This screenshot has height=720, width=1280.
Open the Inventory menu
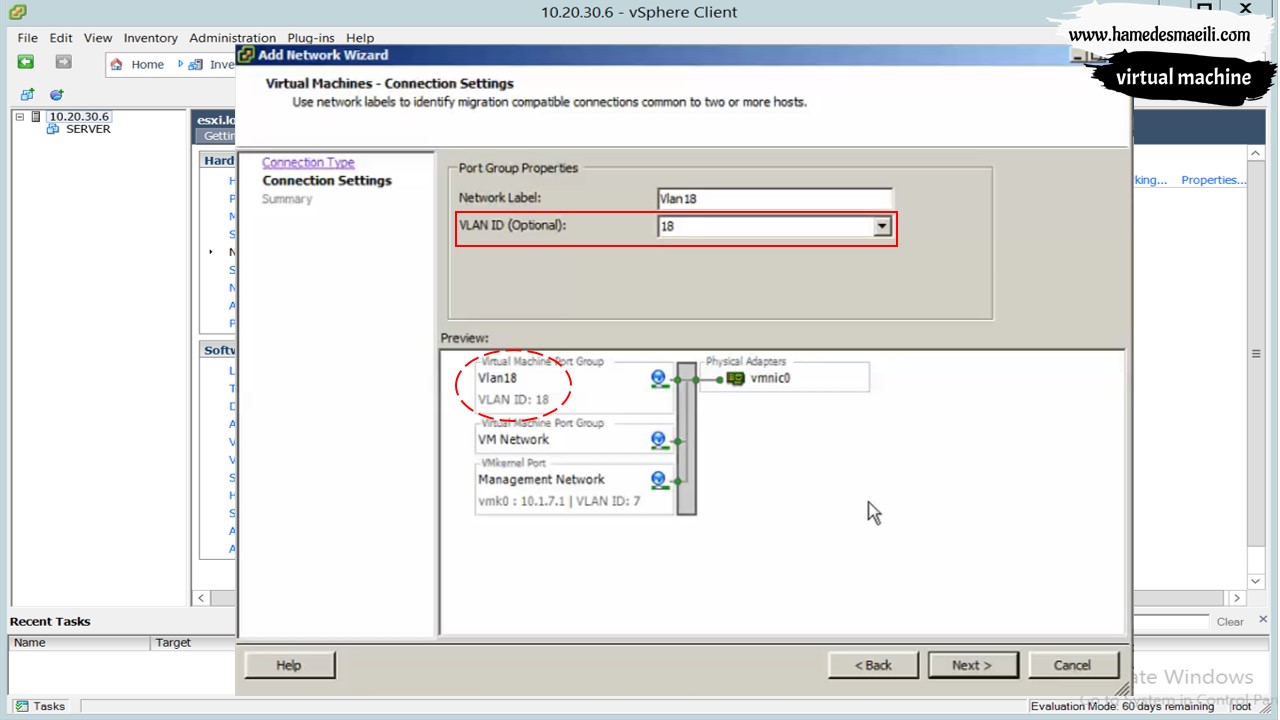pyautogui.click(x=151, y=38)
